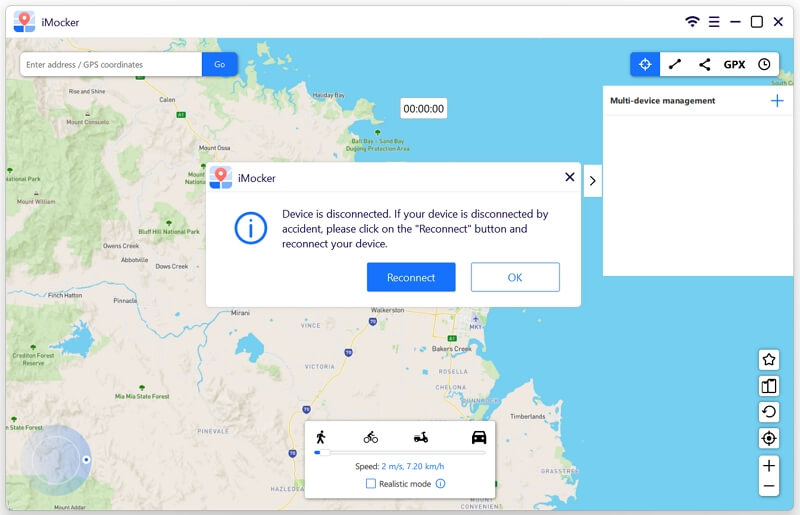Viewport: 800px width, 515px height.
Task: Click the Walkerston map label
Action: pyautogui.click(x=387, y=310)
